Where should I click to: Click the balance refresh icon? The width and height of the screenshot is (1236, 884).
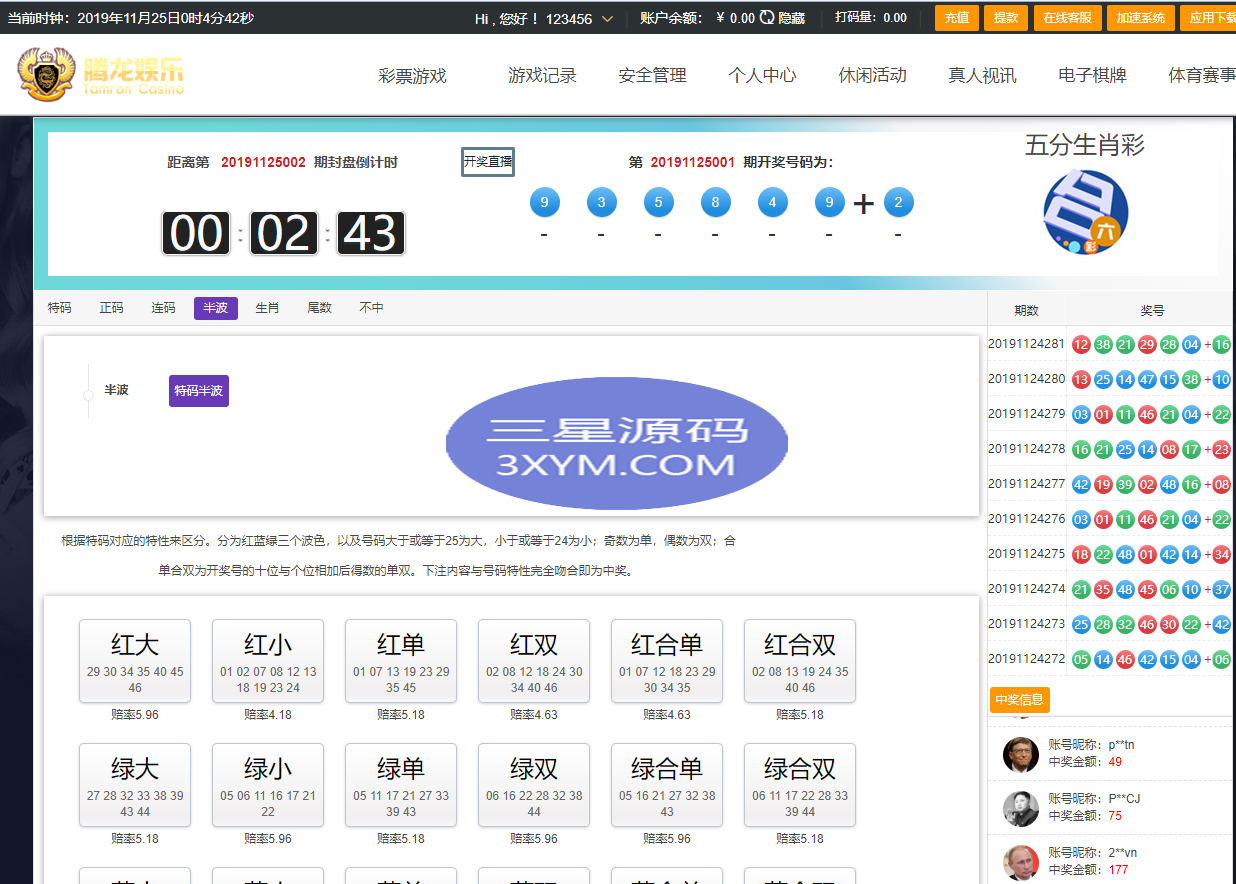coord(767,18)
